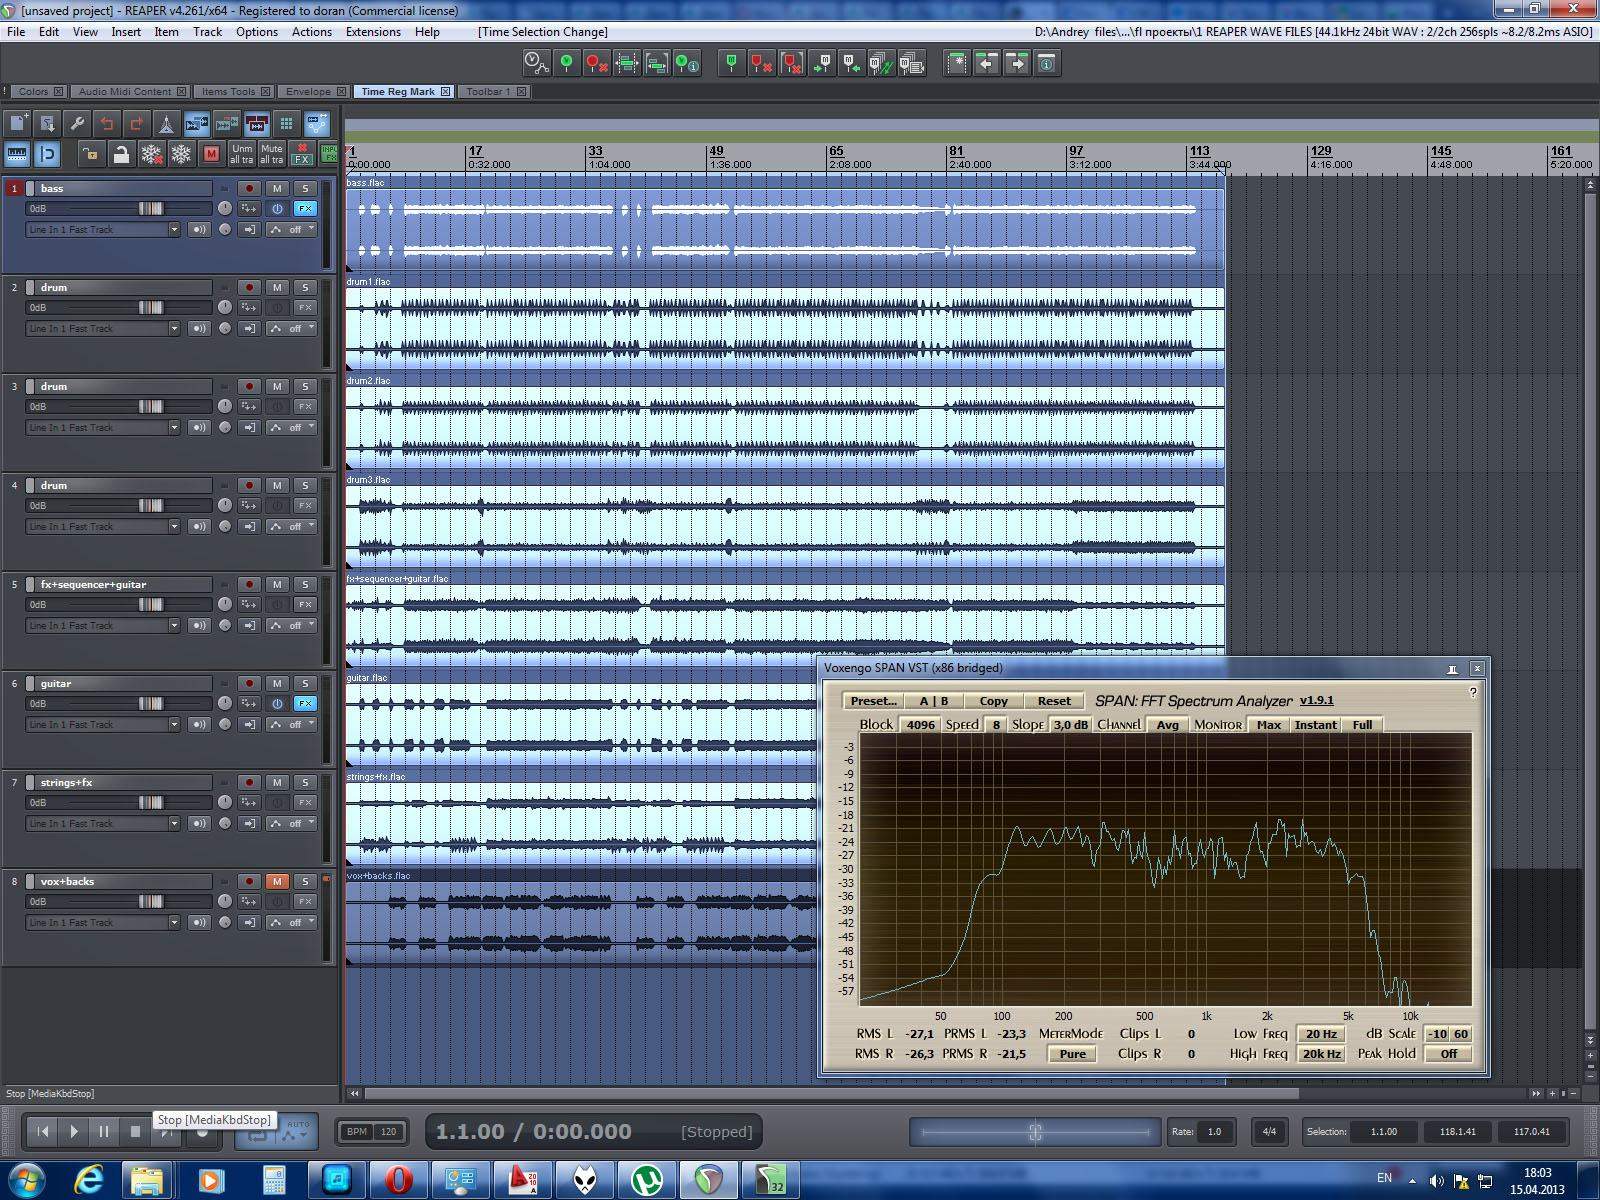Click the Preset... button in SPAN
Image resolution: width=1600 pixels, height=1200 pixels.
873,701
